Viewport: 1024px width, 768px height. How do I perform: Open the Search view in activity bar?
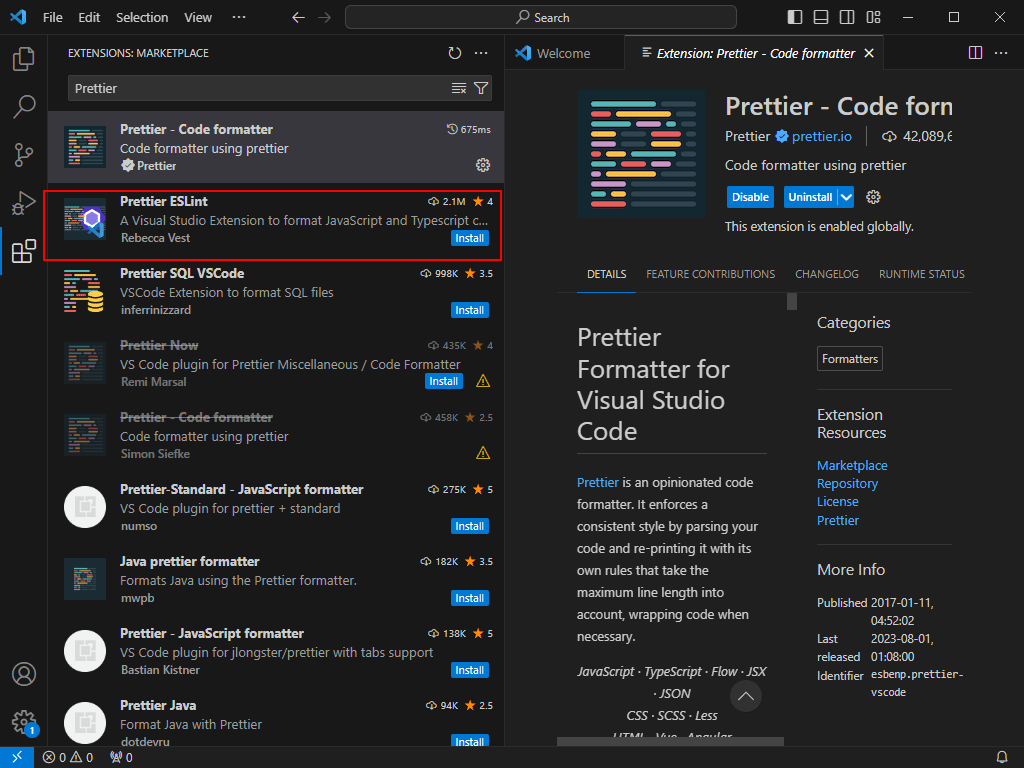[x=24, y=106]
